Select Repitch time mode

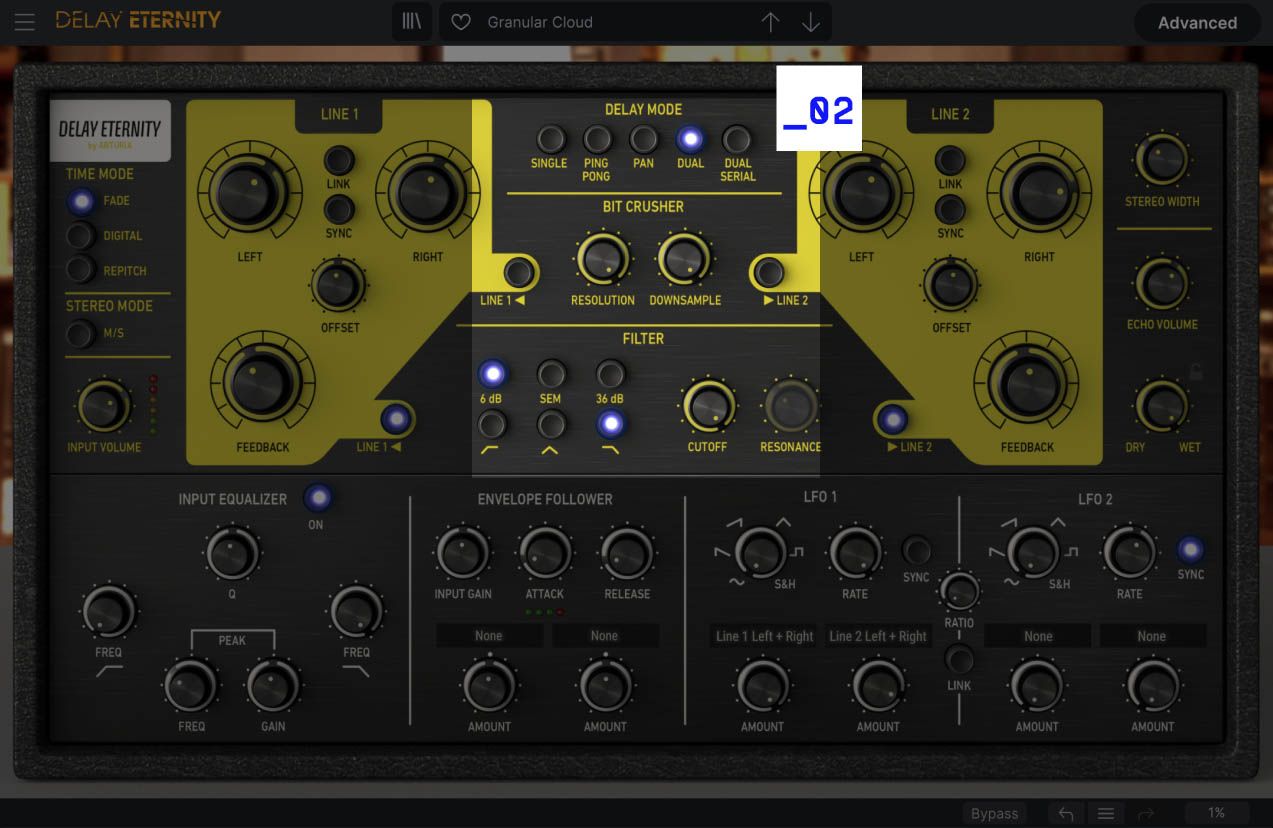coord(81,270)
